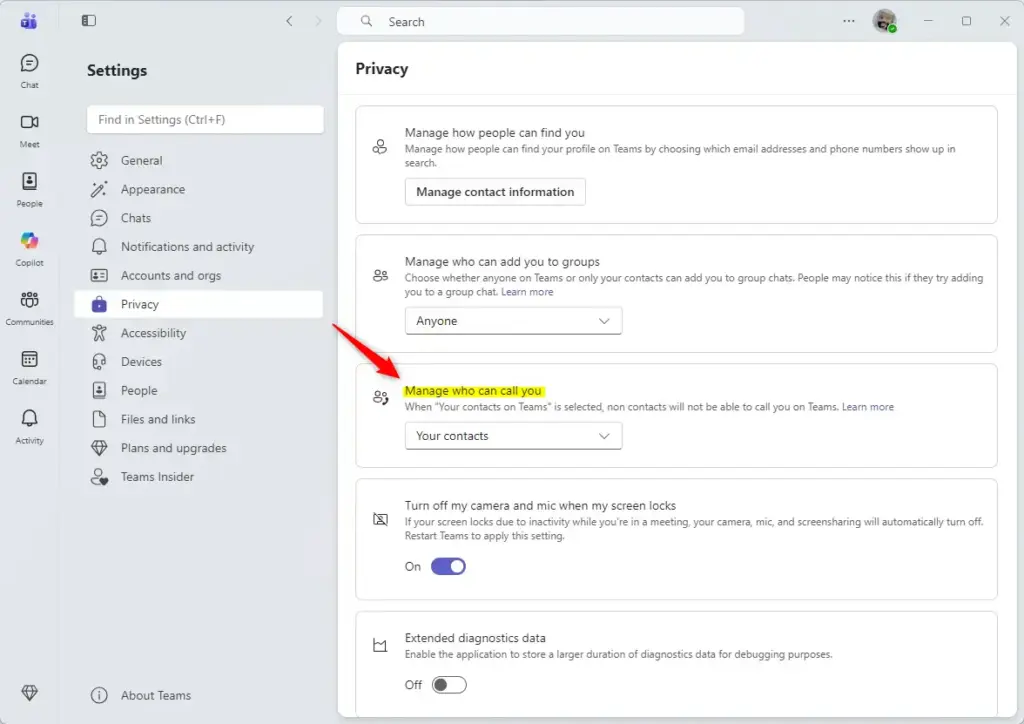Open Appearance settings
Screen dimensions: 1024x724
(x=199, y=189)
